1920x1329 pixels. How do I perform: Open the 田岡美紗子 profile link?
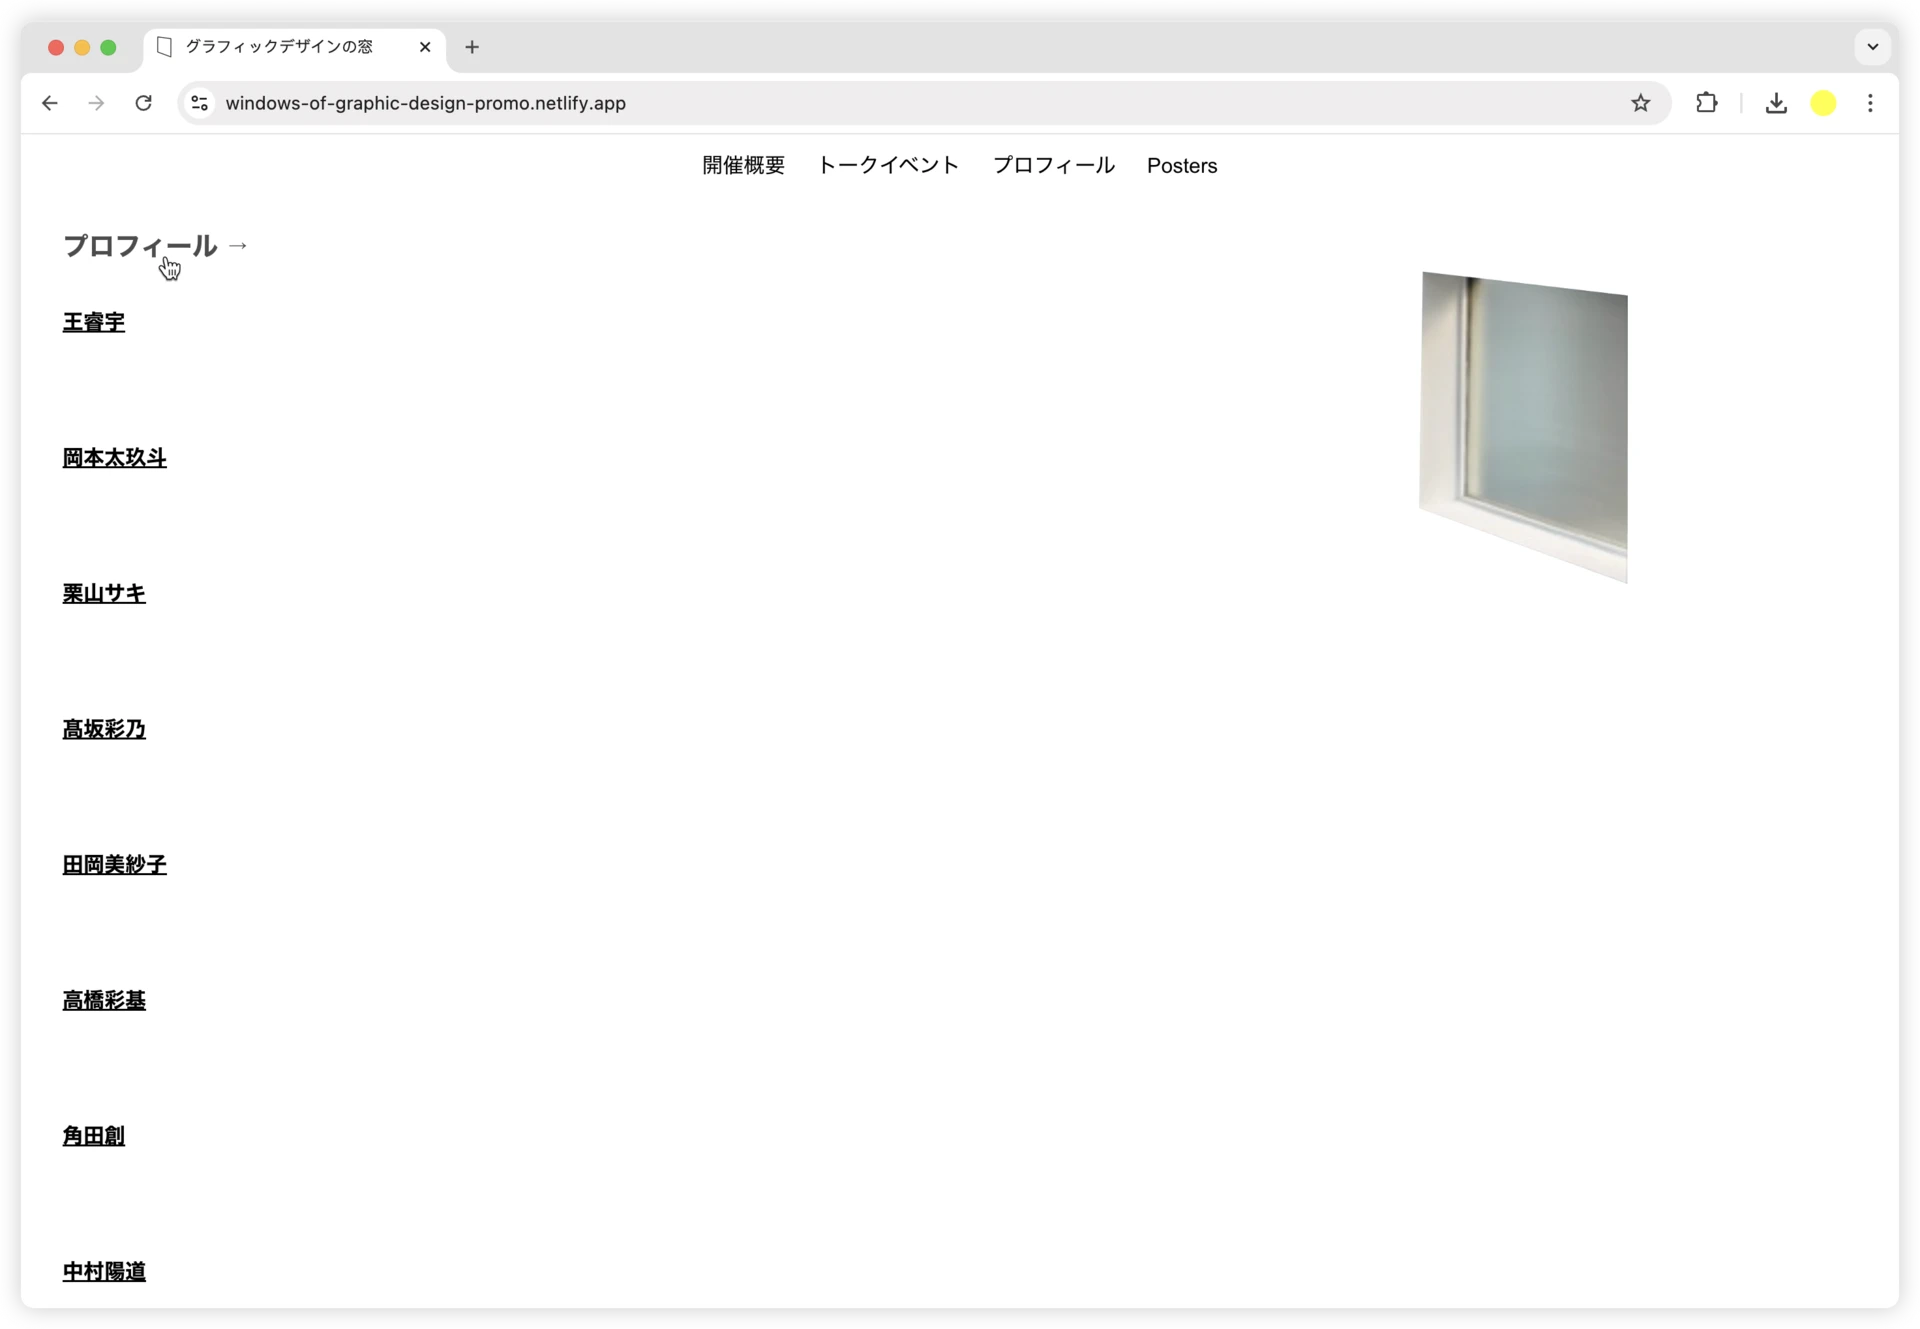click(x=114, y=865)
